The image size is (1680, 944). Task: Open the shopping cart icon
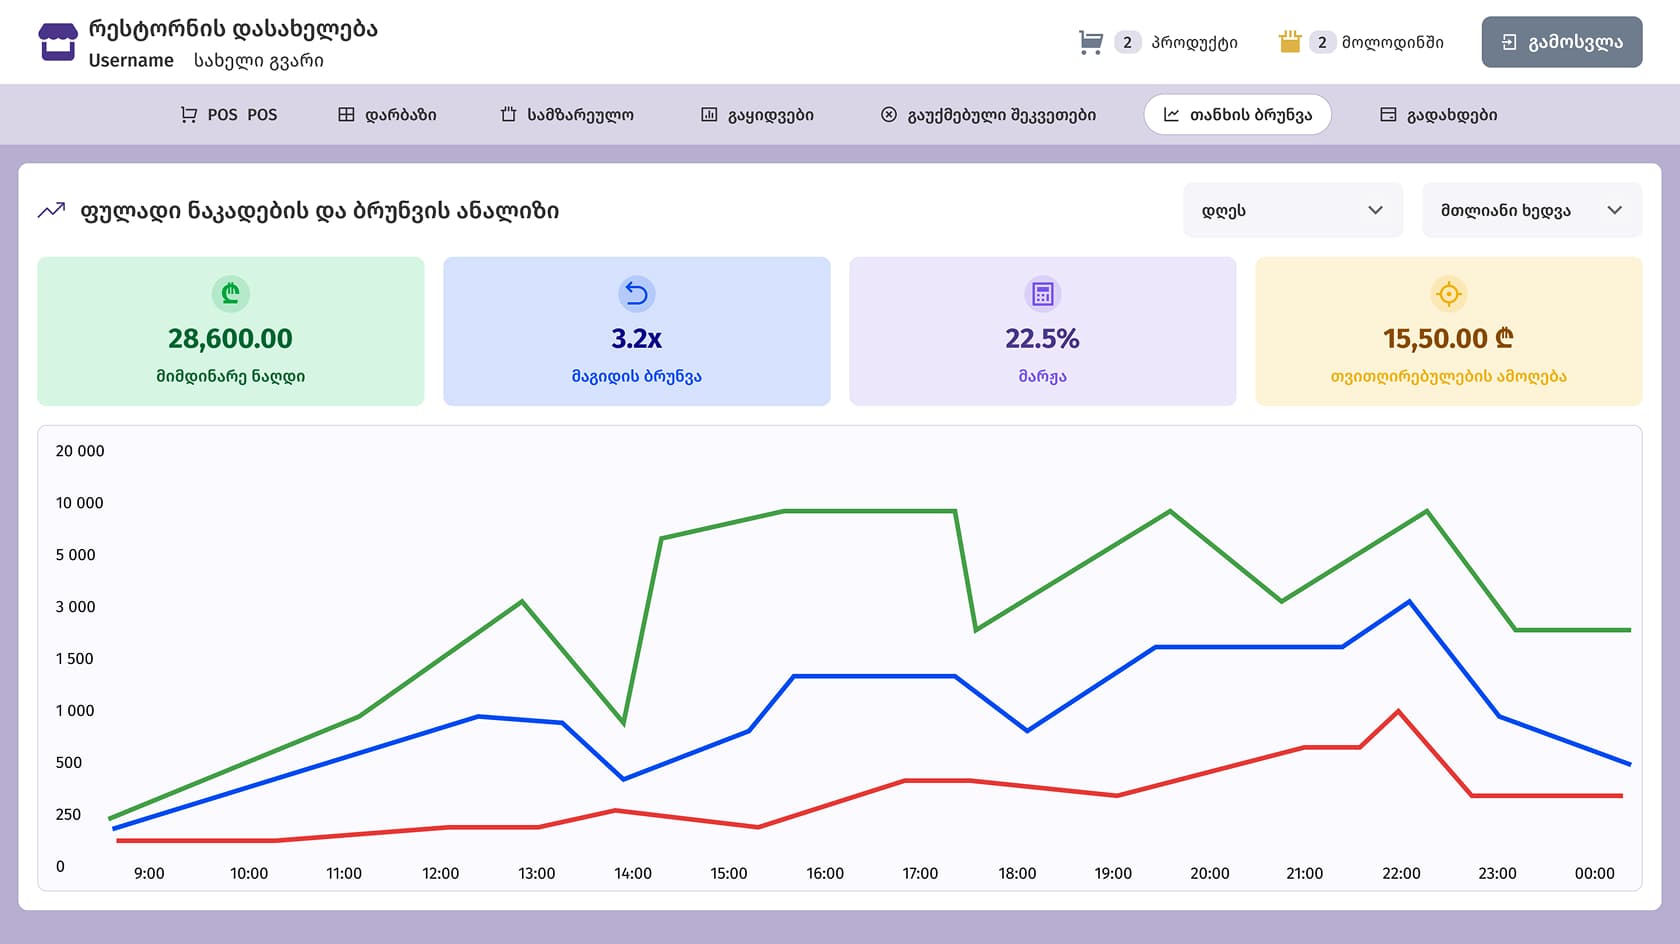[1090, 42]
